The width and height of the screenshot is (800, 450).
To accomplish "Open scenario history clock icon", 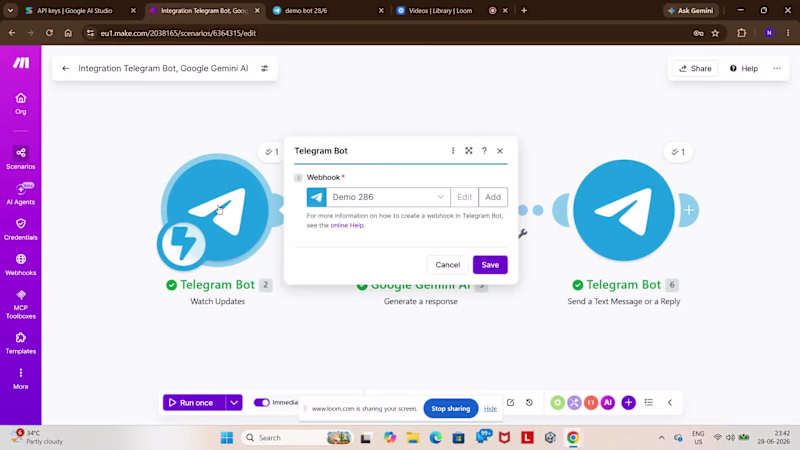I will [529, 403].
